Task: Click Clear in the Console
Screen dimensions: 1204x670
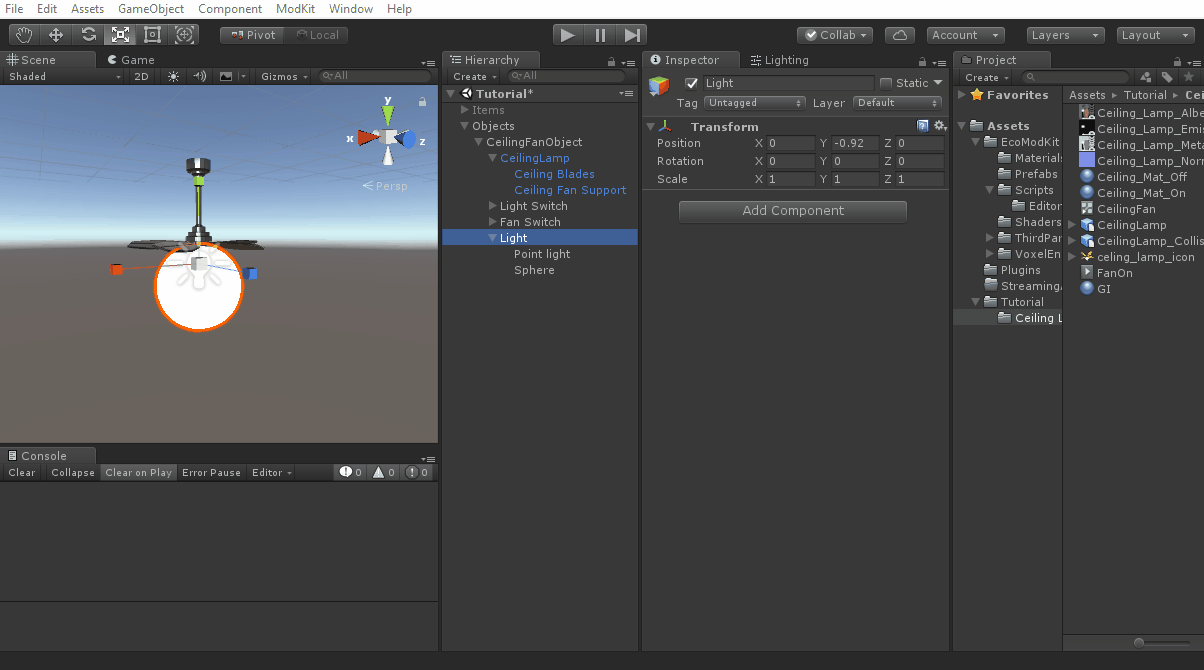Action: [x=21, y=473]
